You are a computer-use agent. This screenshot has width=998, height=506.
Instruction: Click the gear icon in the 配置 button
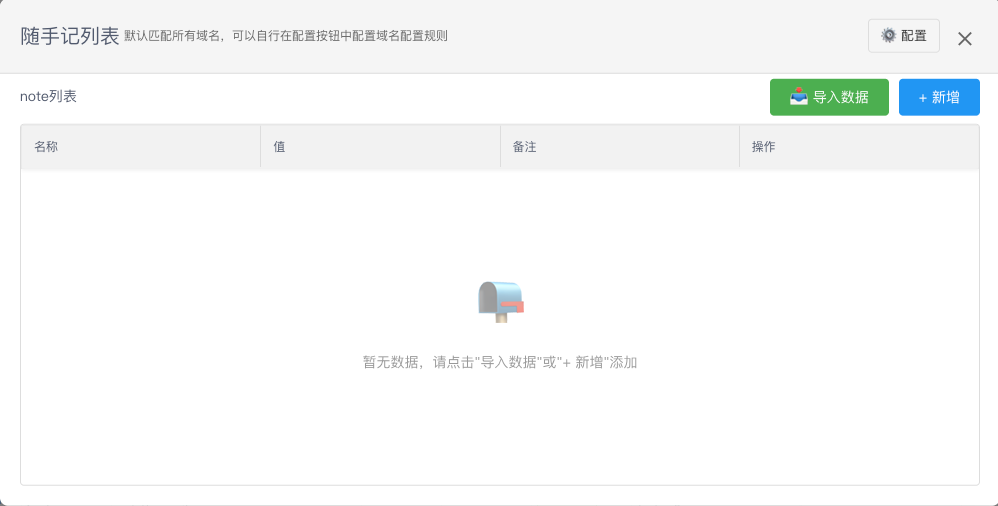tap(888, 36)
